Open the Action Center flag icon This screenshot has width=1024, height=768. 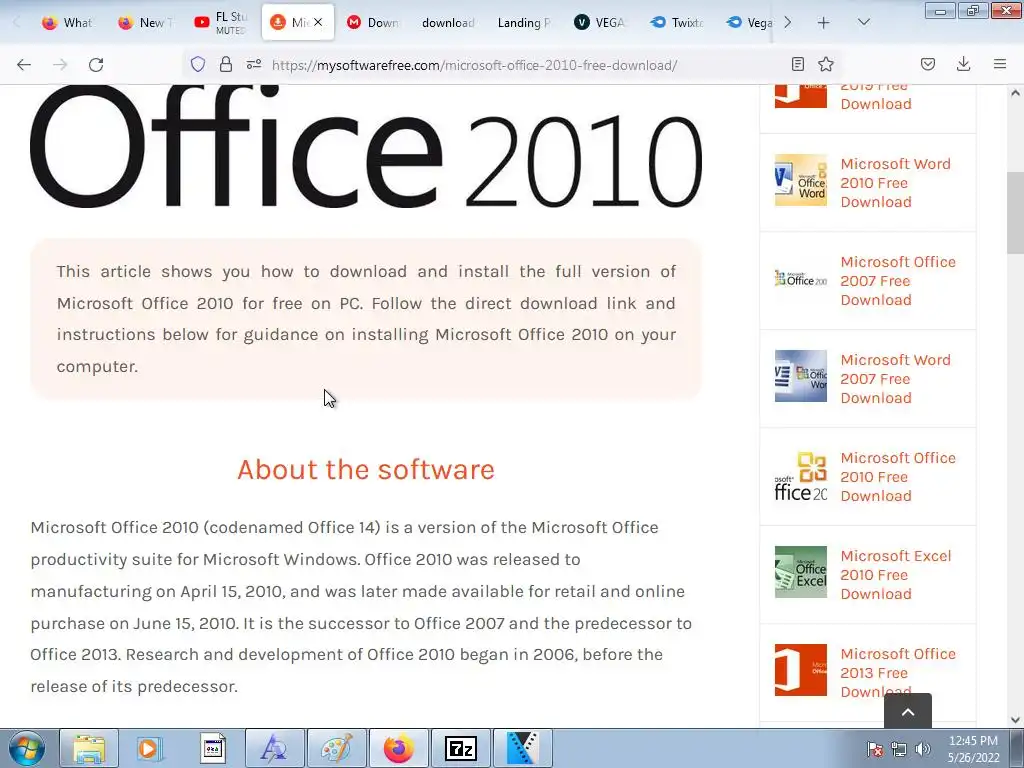coord(875,749)
